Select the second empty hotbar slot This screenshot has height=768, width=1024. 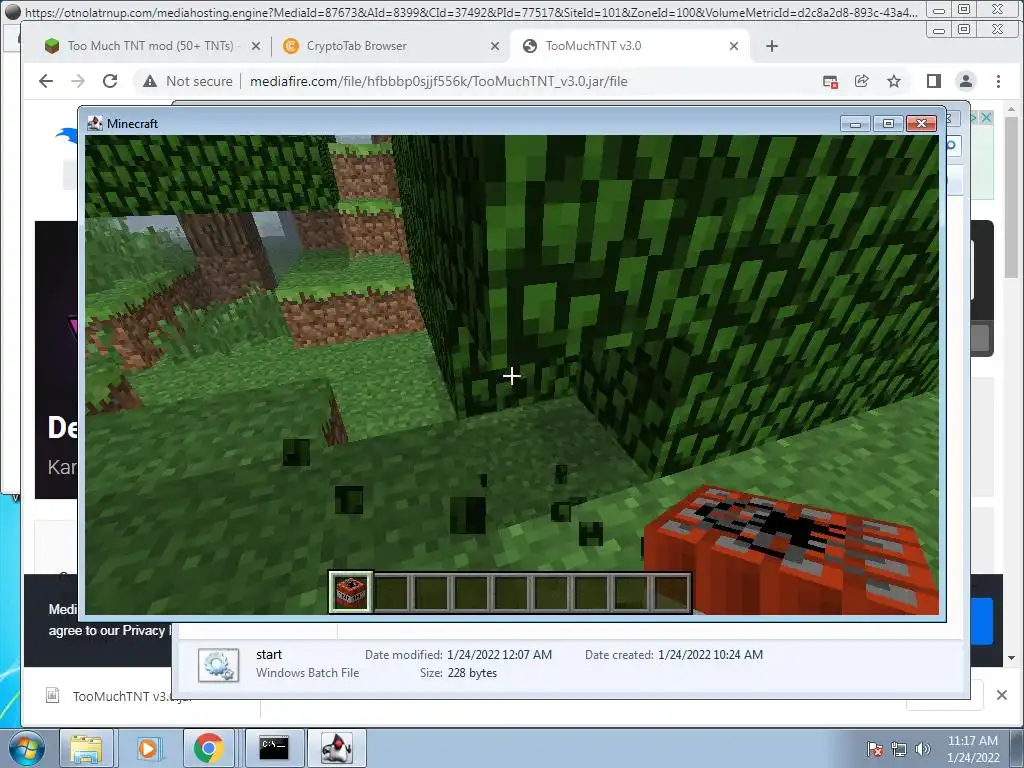click(432, 592)
